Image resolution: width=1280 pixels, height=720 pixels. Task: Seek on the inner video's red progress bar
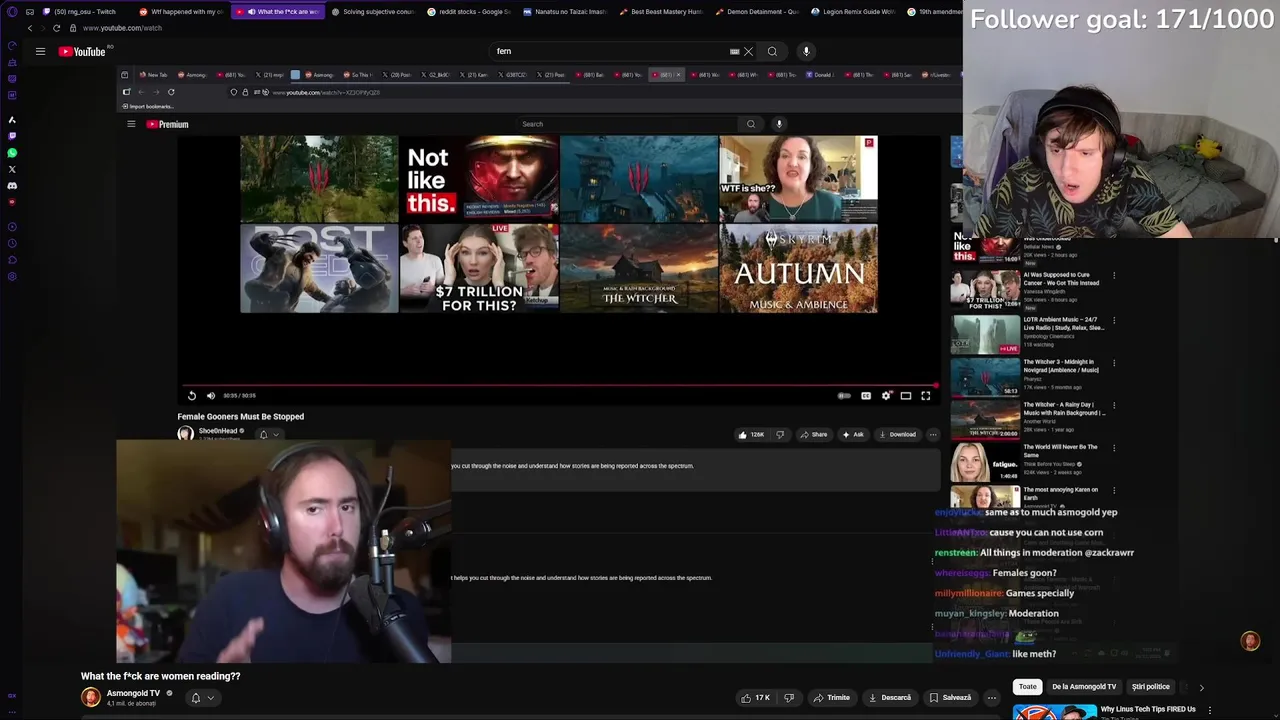coord(558,385)
